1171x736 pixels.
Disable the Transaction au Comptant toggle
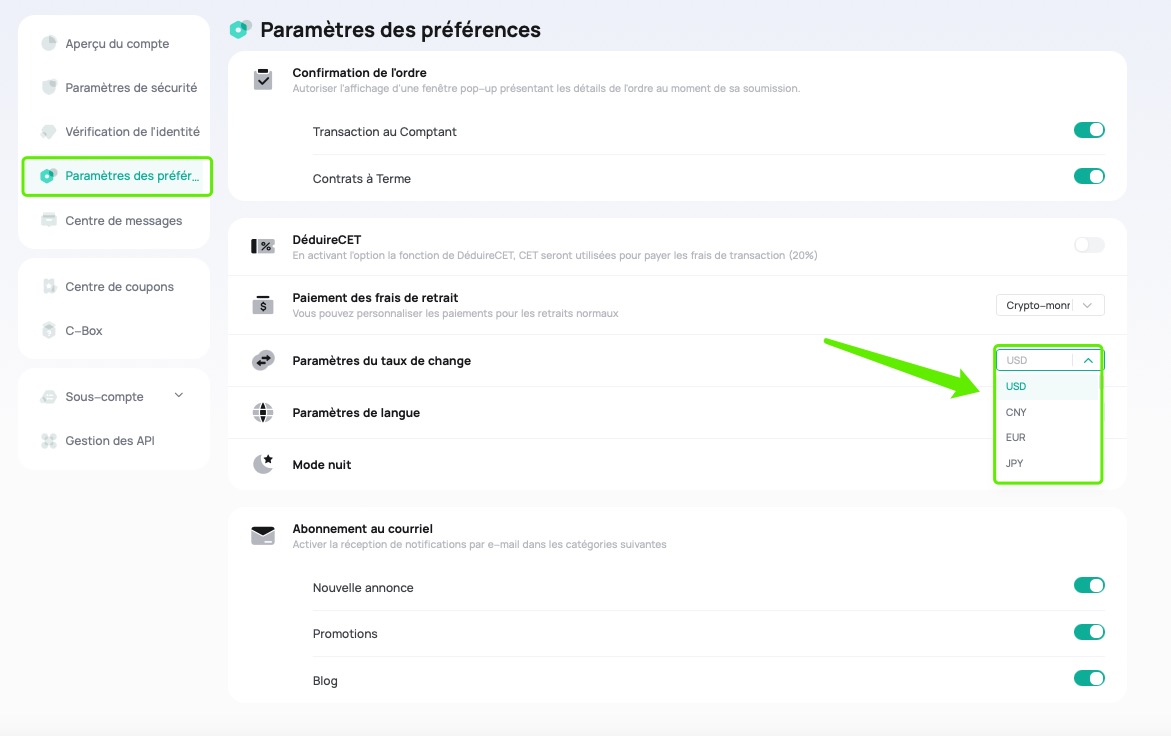[1089, 130]
